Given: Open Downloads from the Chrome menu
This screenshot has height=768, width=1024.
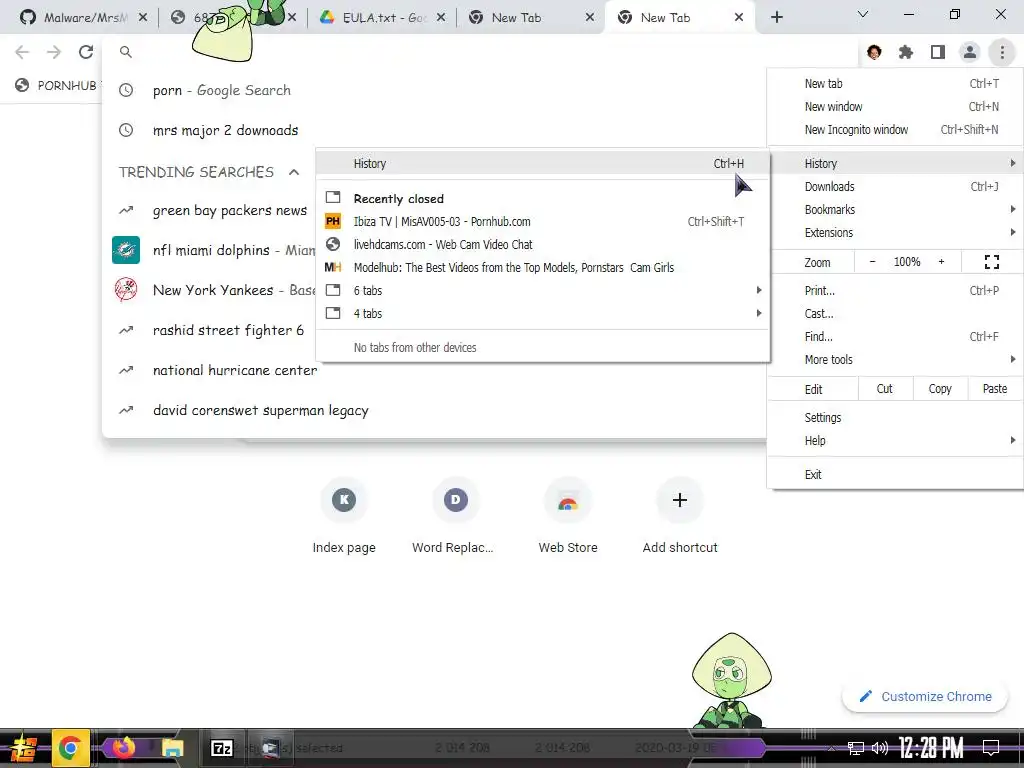Looking at the screenshot, I should tap(895, 187).
